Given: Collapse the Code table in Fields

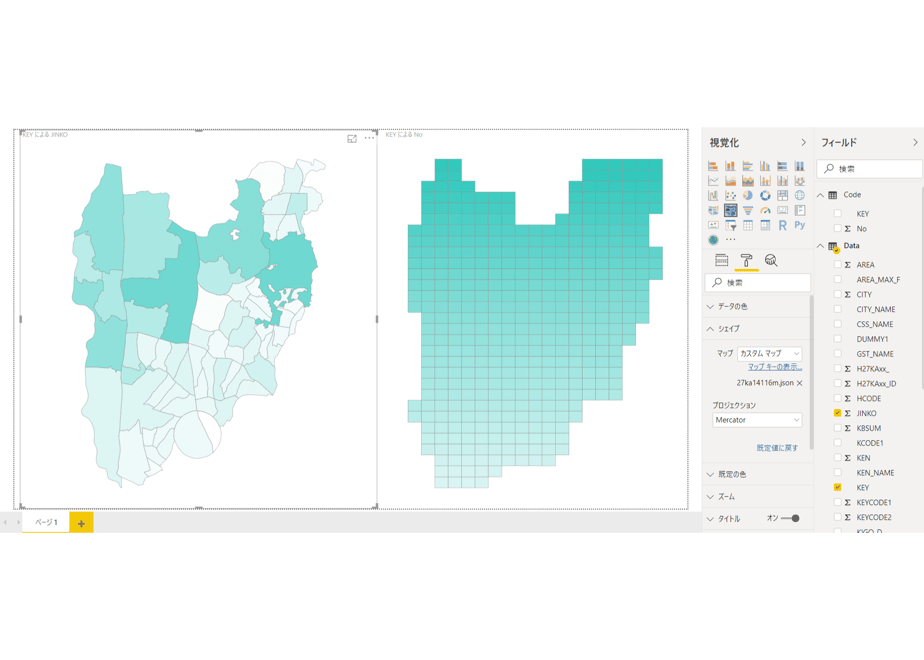Looking at the screenshot, I should 820,194.
